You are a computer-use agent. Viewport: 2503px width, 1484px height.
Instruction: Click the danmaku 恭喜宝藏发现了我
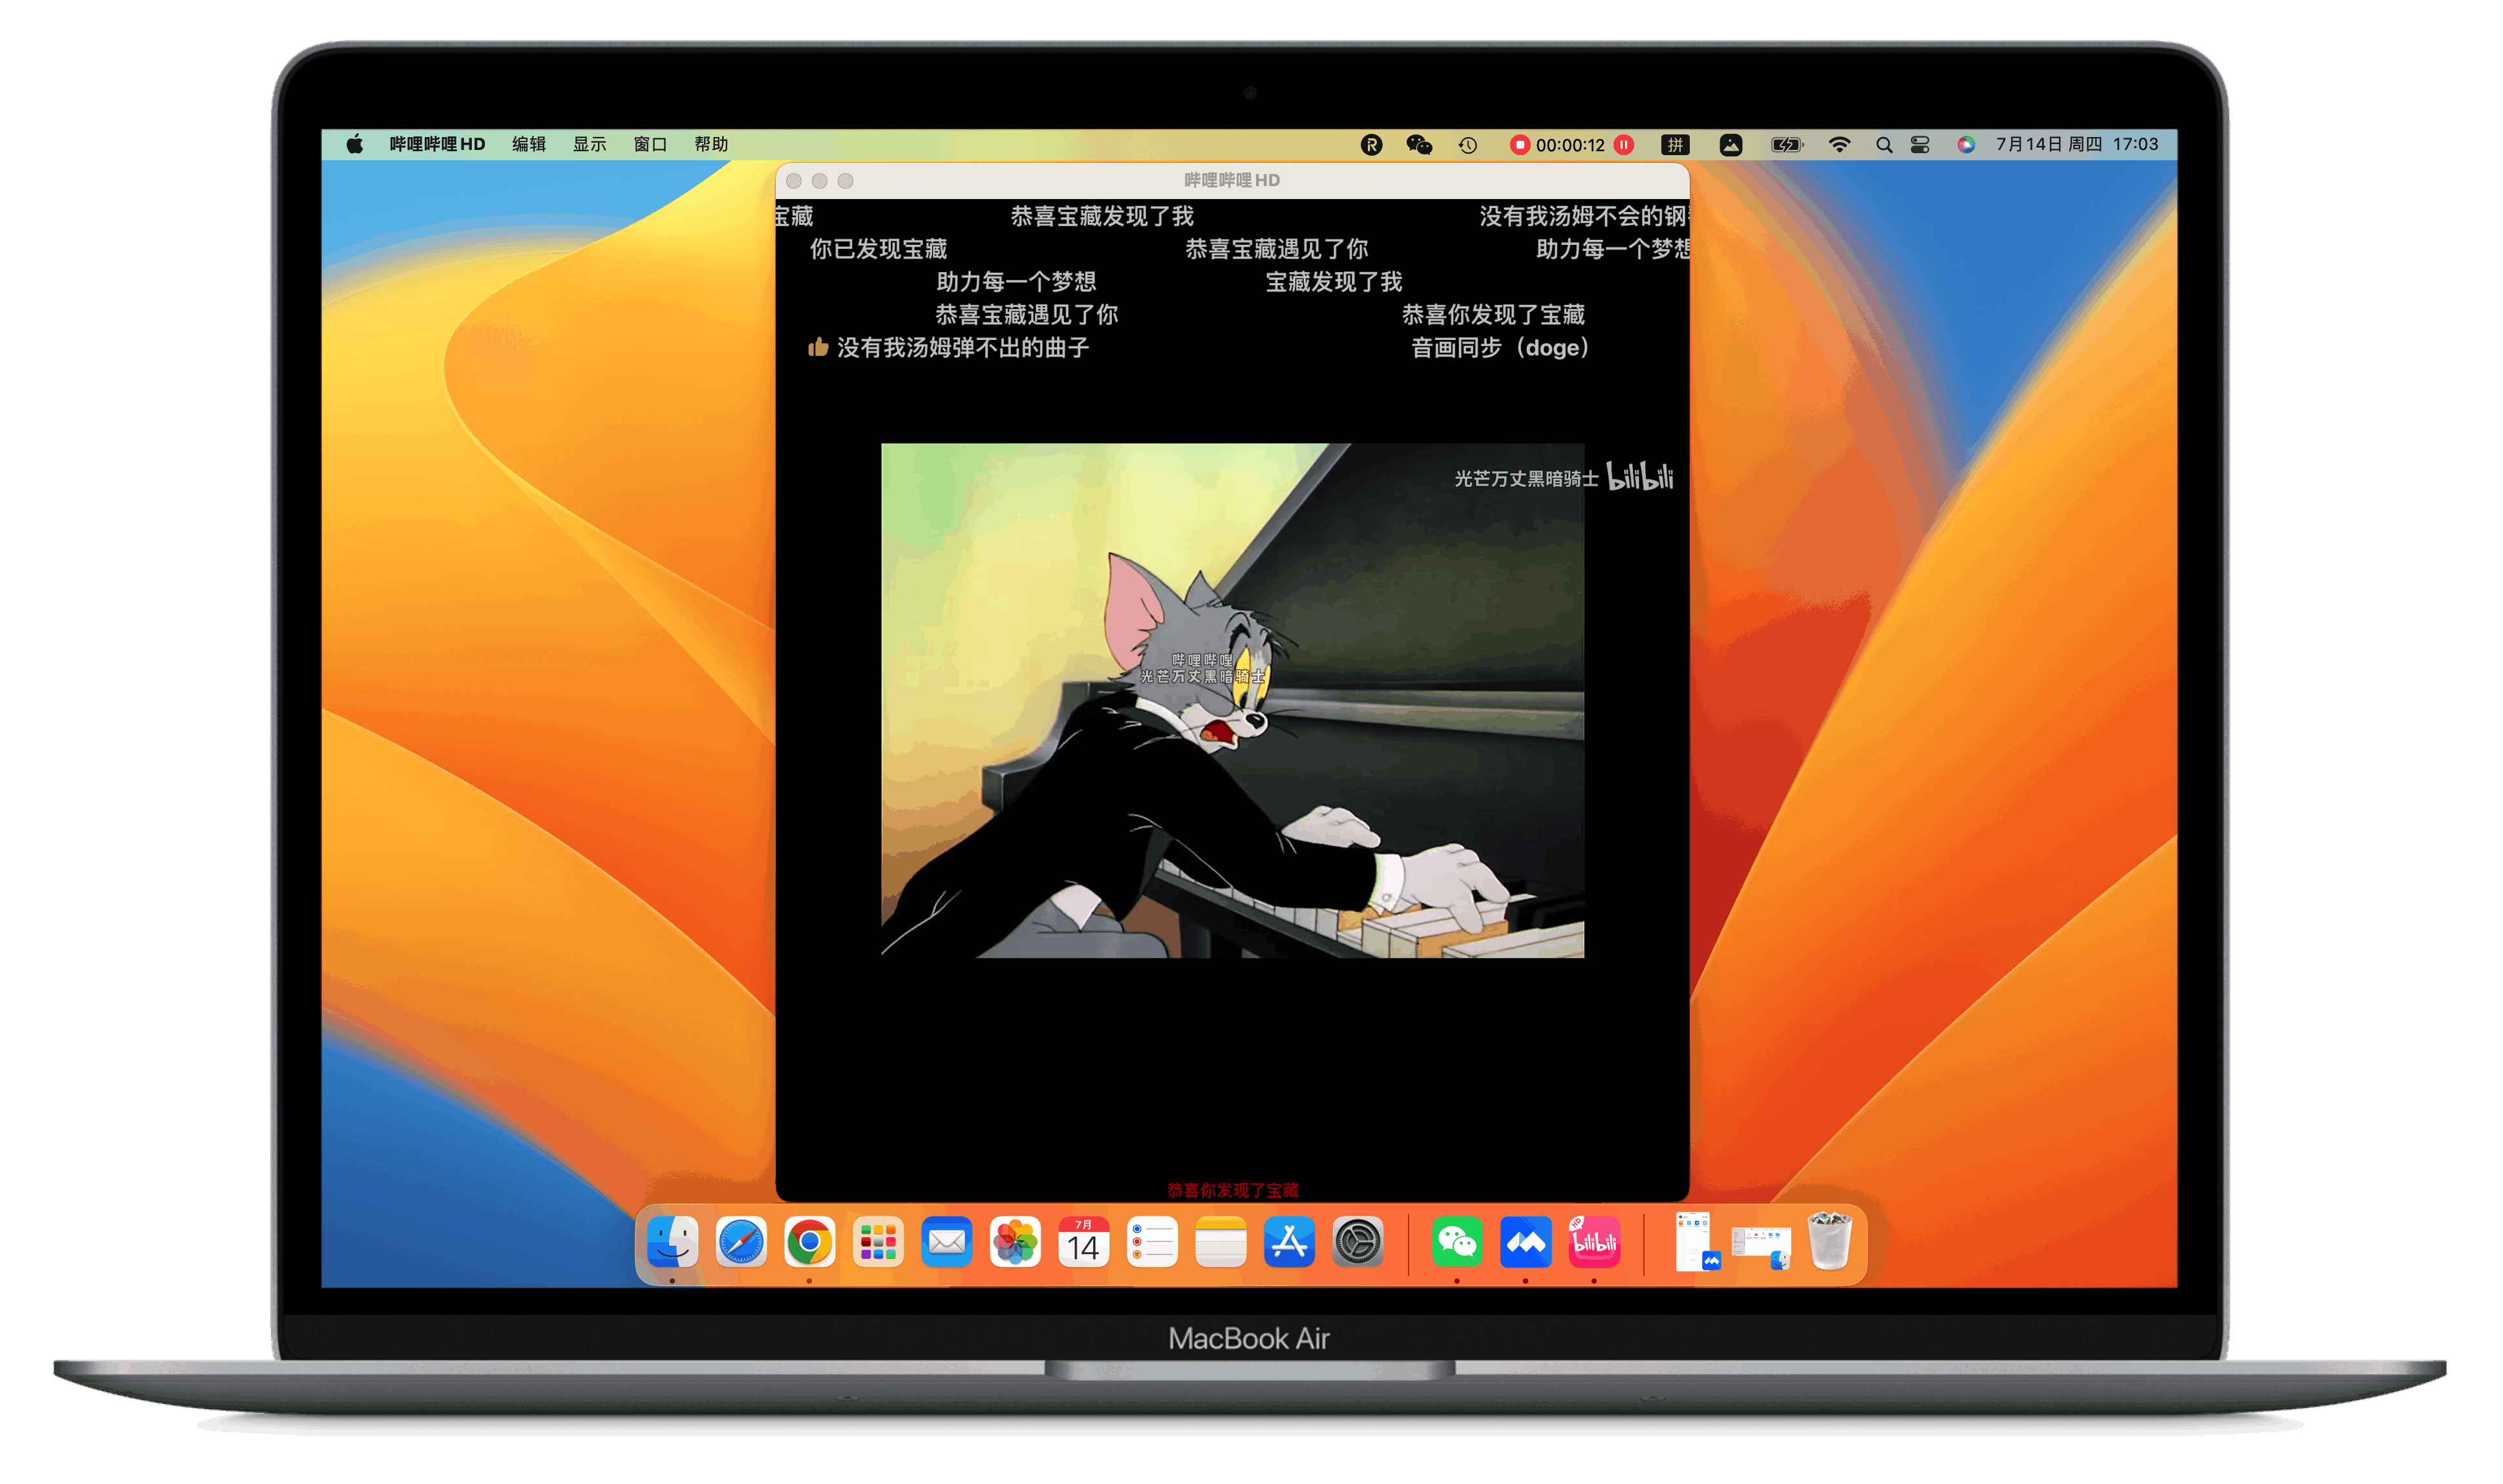[x=1102, y=216]
